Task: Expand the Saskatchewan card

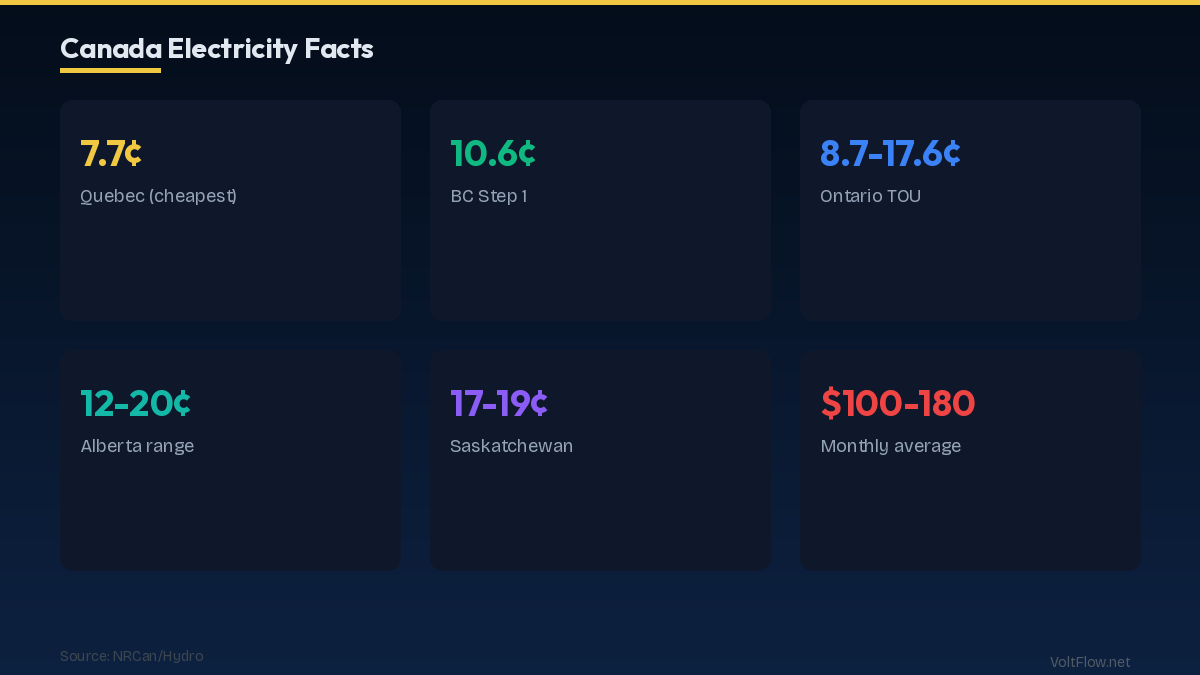Action: click(x=600, y=510)
